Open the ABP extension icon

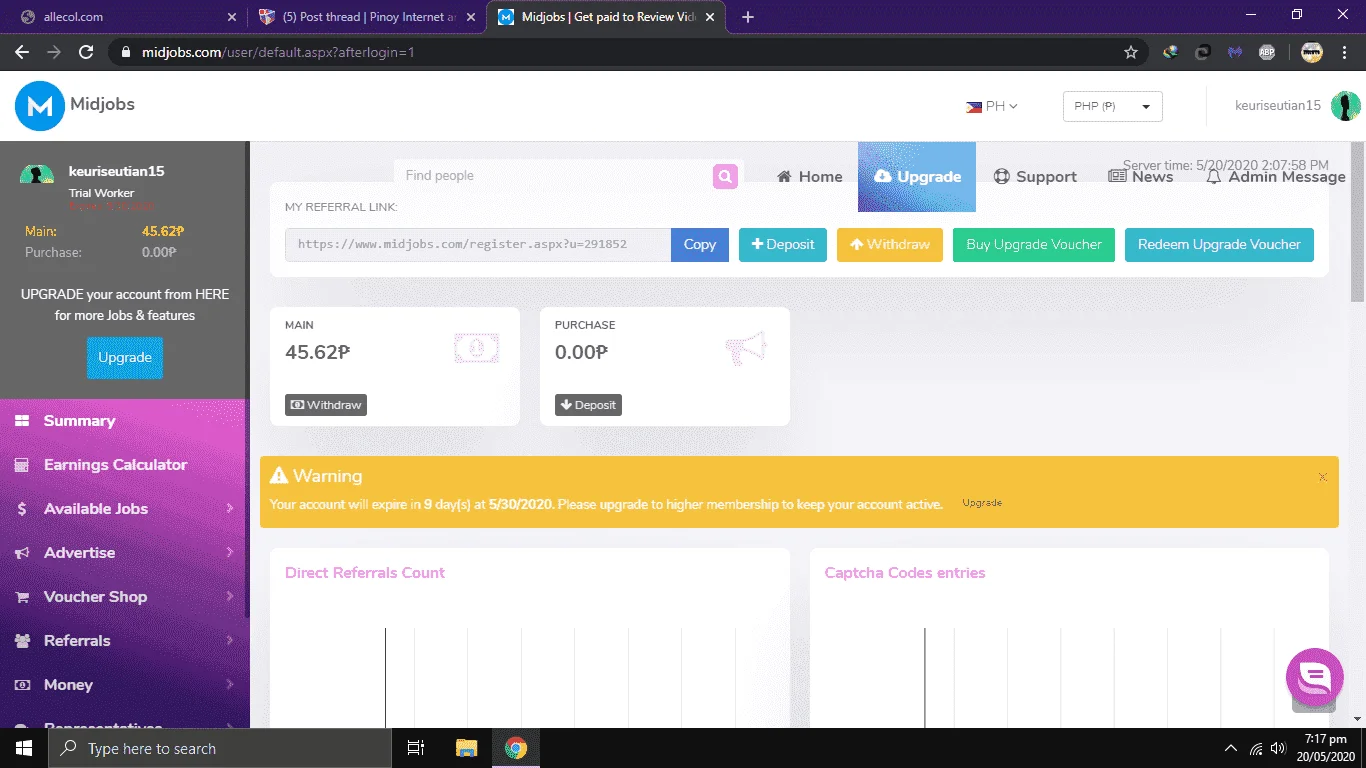pyautogui.click(x=1267, y=52)
